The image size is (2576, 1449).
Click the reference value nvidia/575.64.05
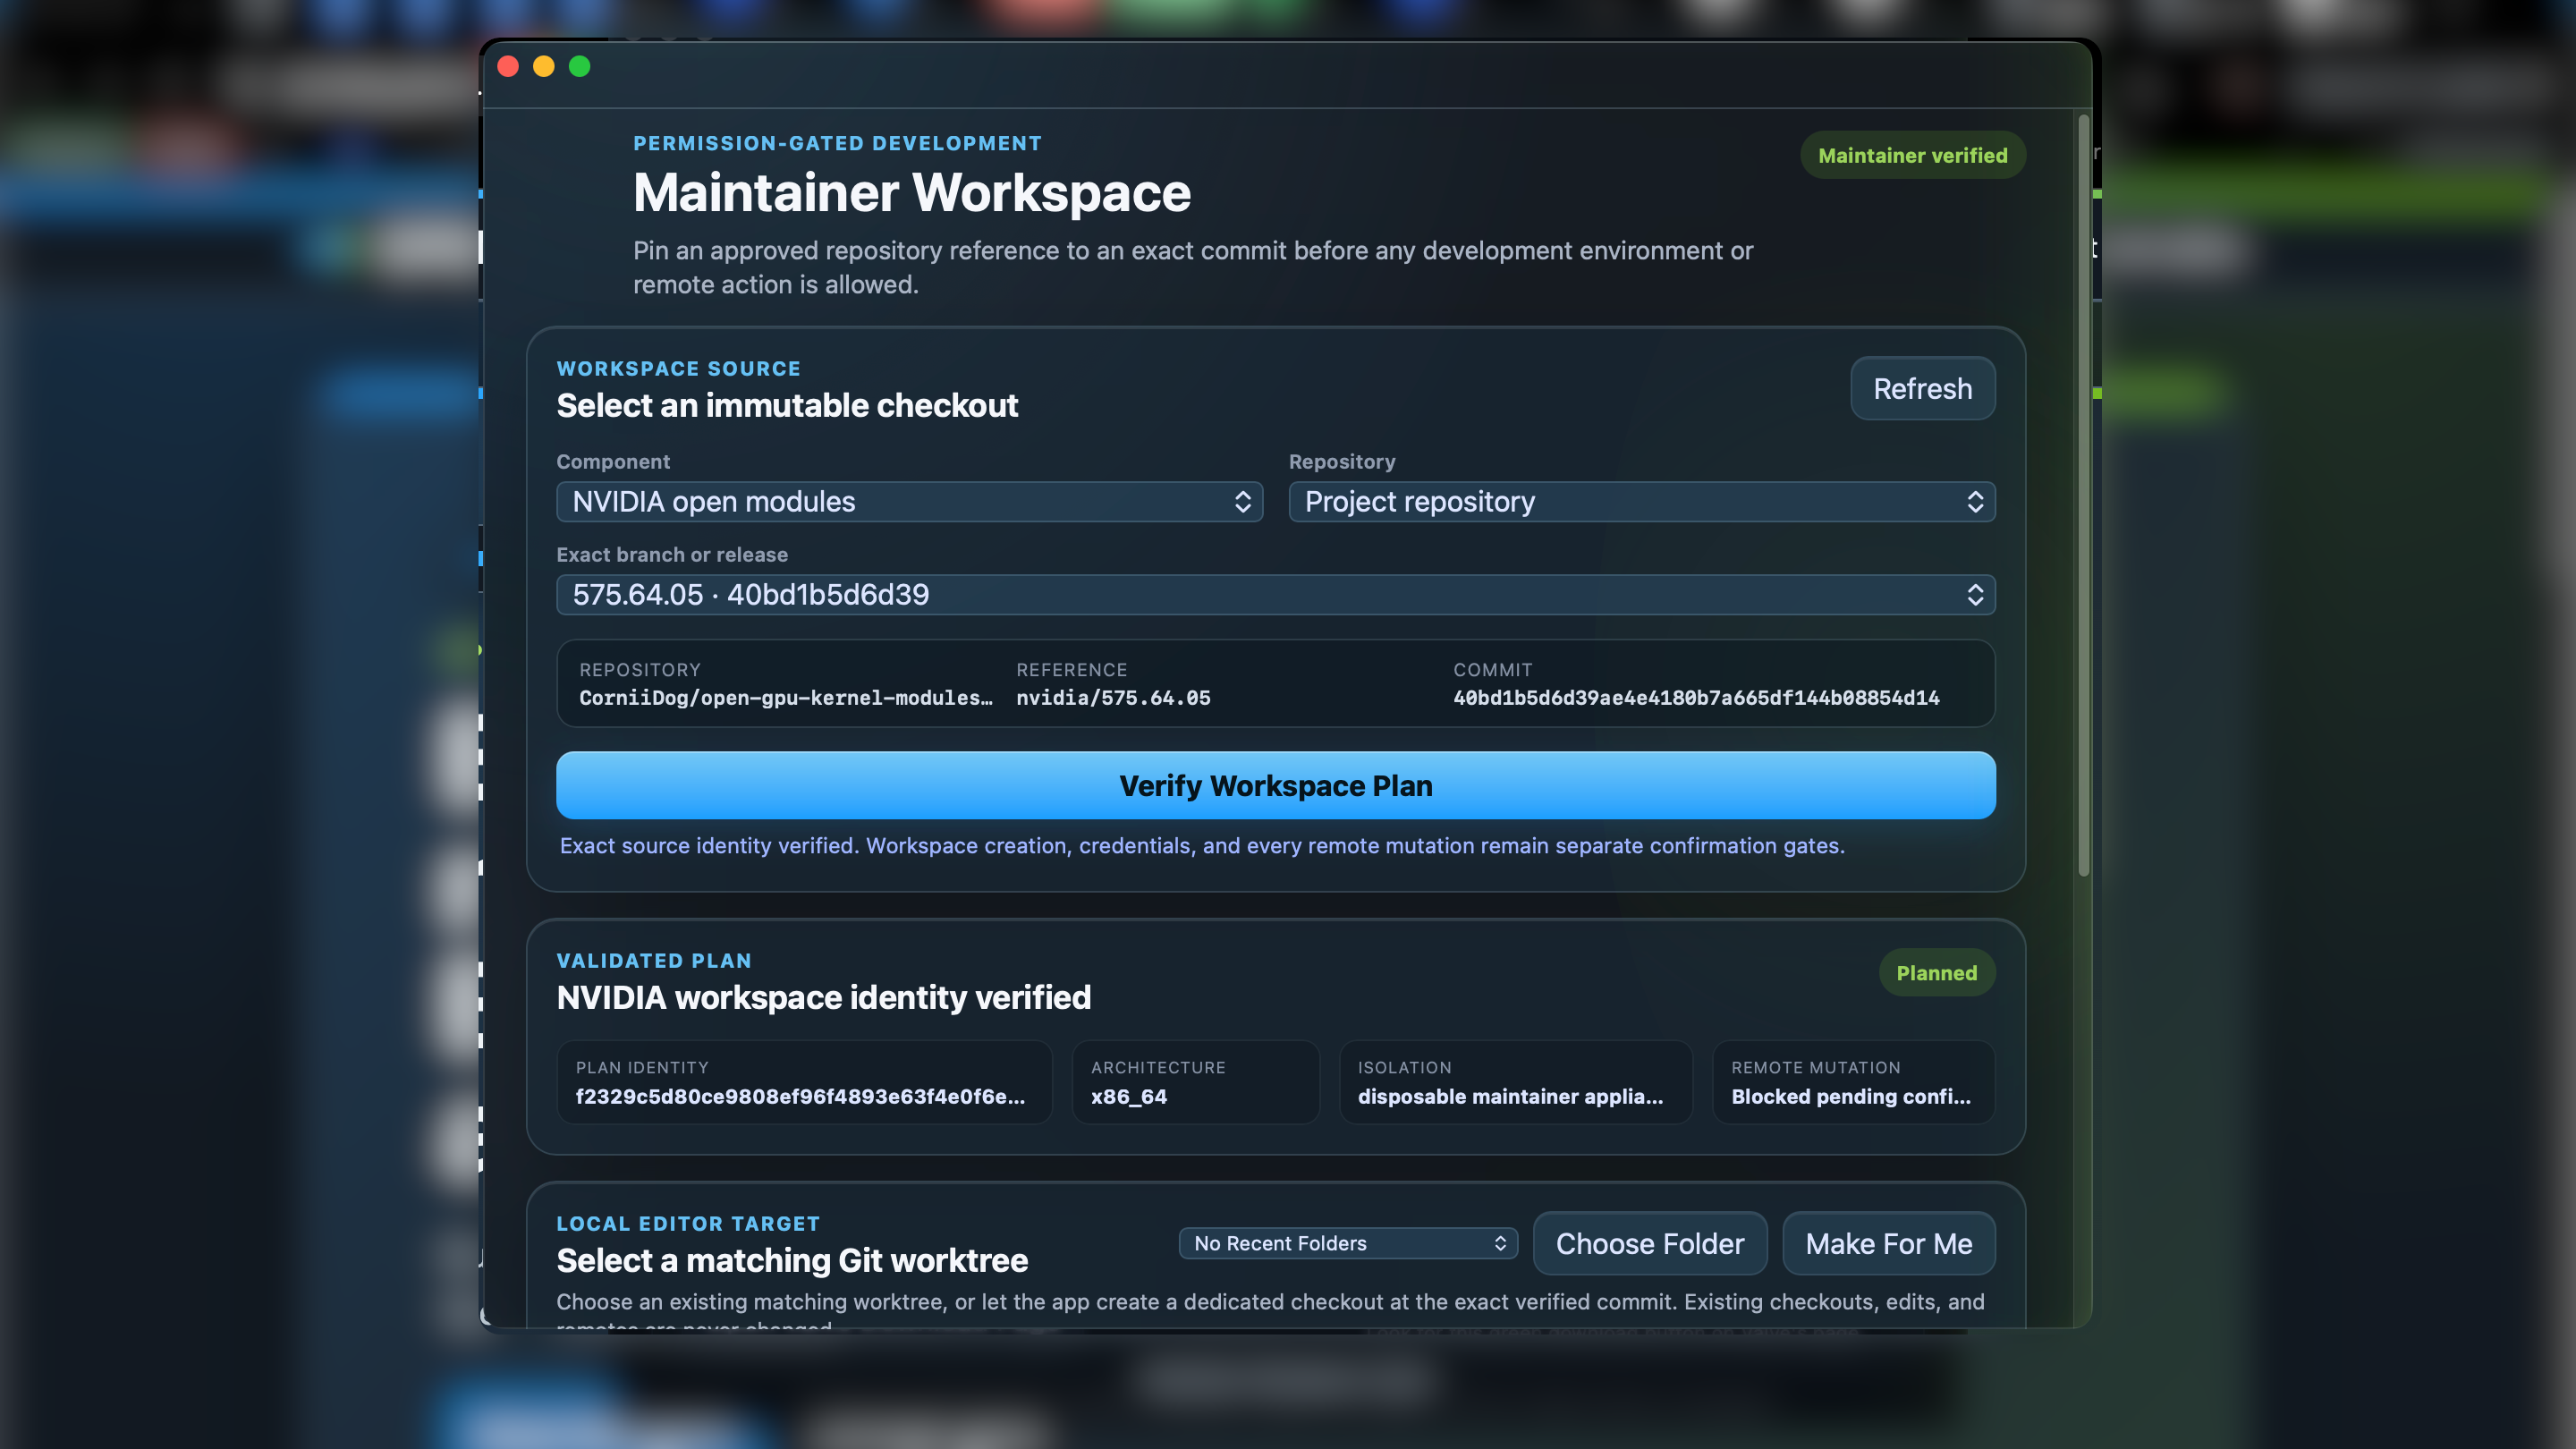pyautogui.click(x=1113, y=698)
